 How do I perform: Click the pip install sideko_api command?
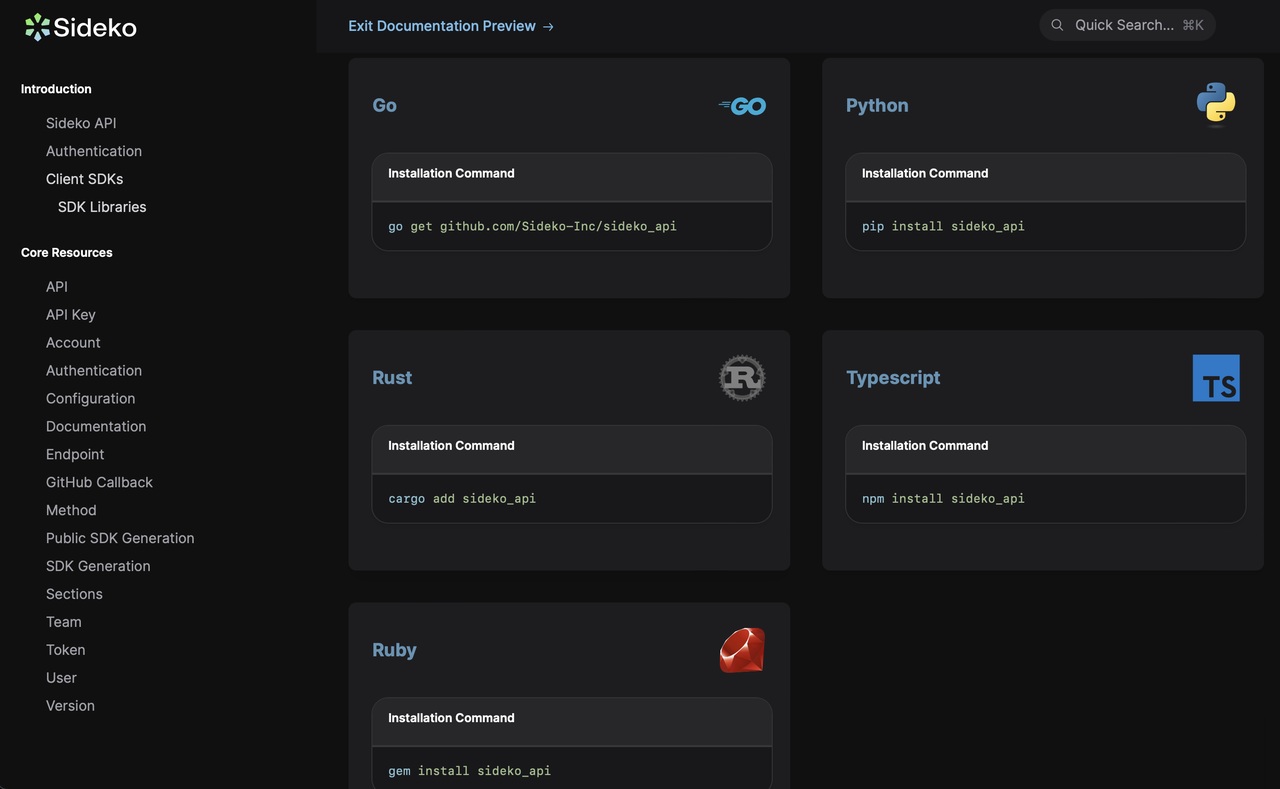[943, 226]
